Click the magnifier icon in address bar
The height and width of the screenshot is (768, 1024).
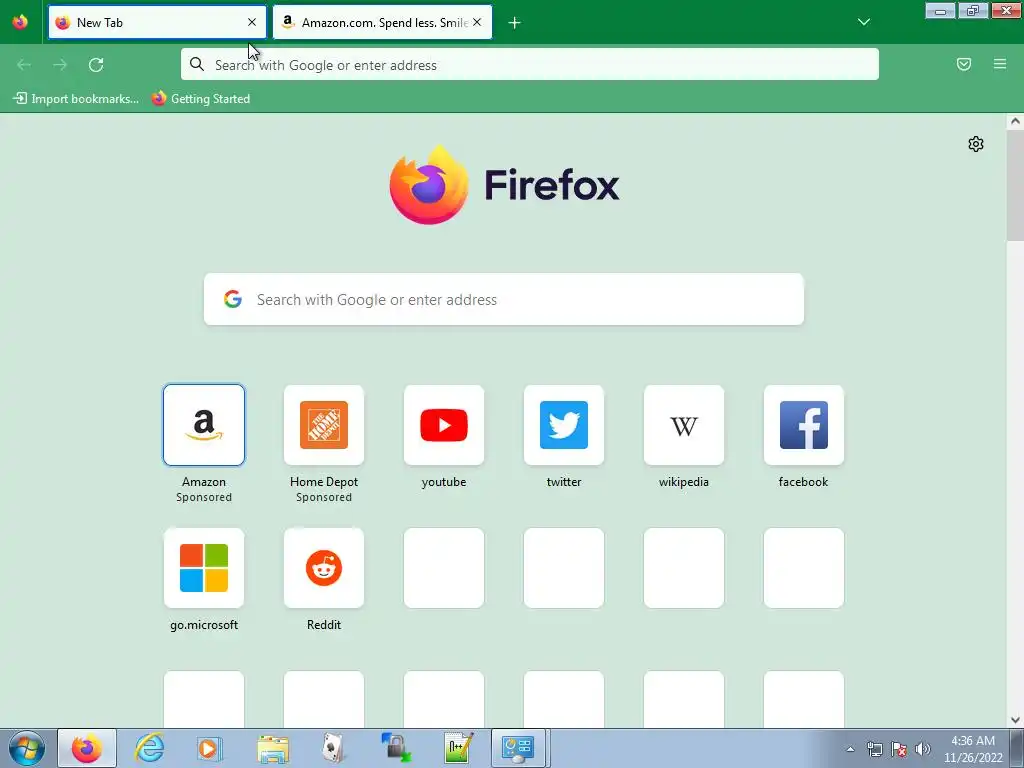tap(197, 64)
